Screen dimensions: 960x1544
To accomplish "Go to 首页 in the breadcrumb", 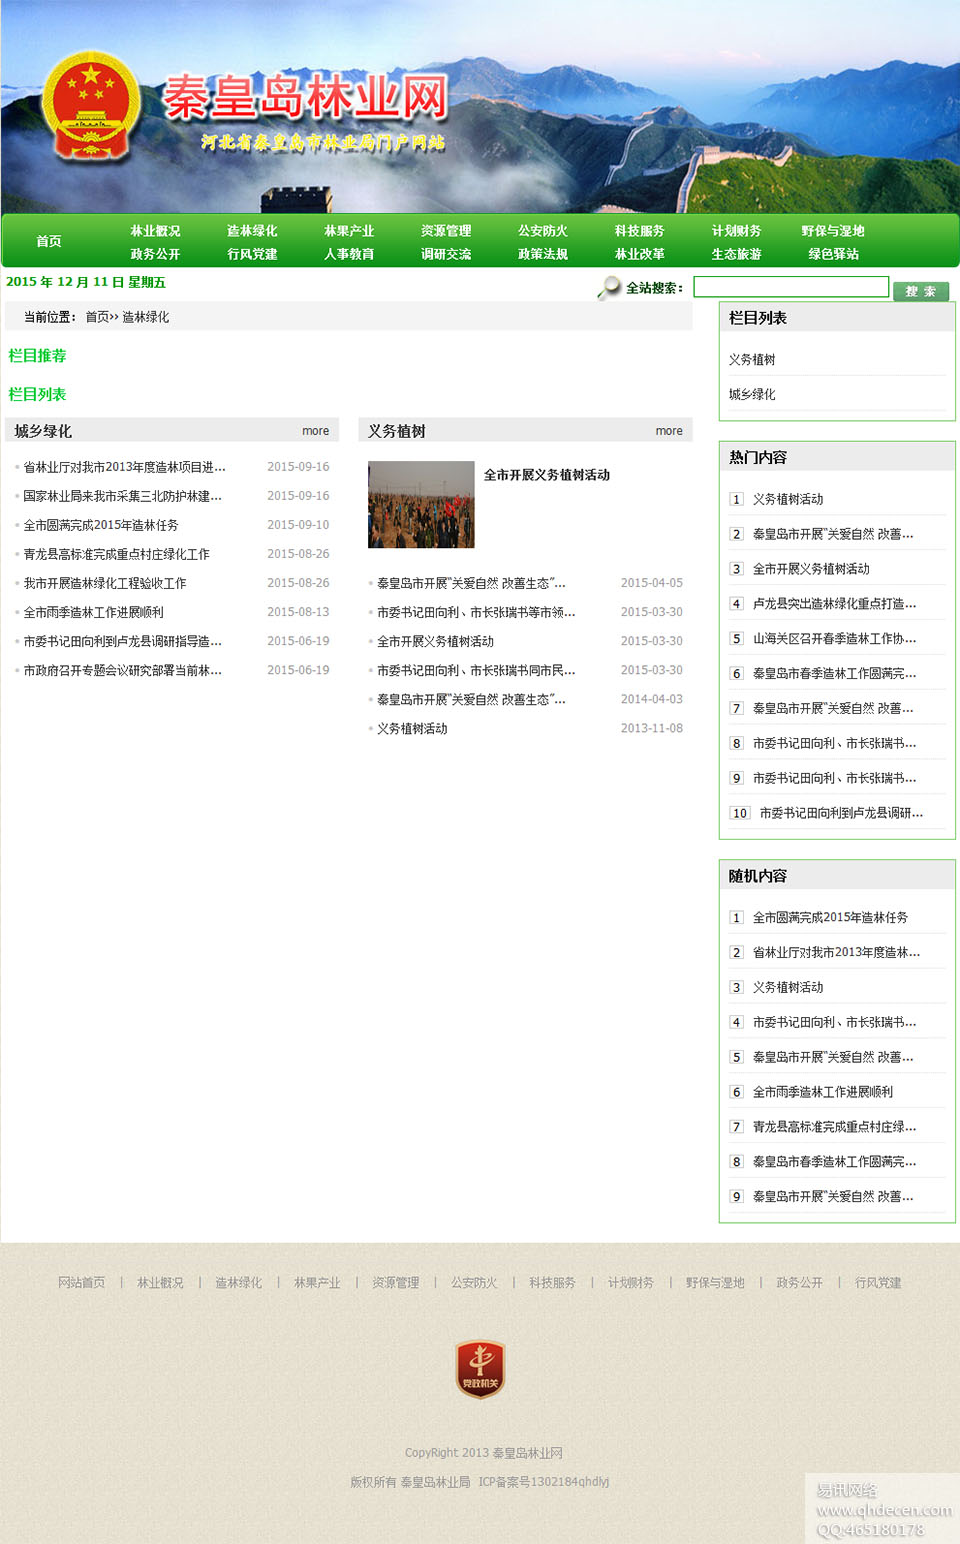I will click(97, 317).
